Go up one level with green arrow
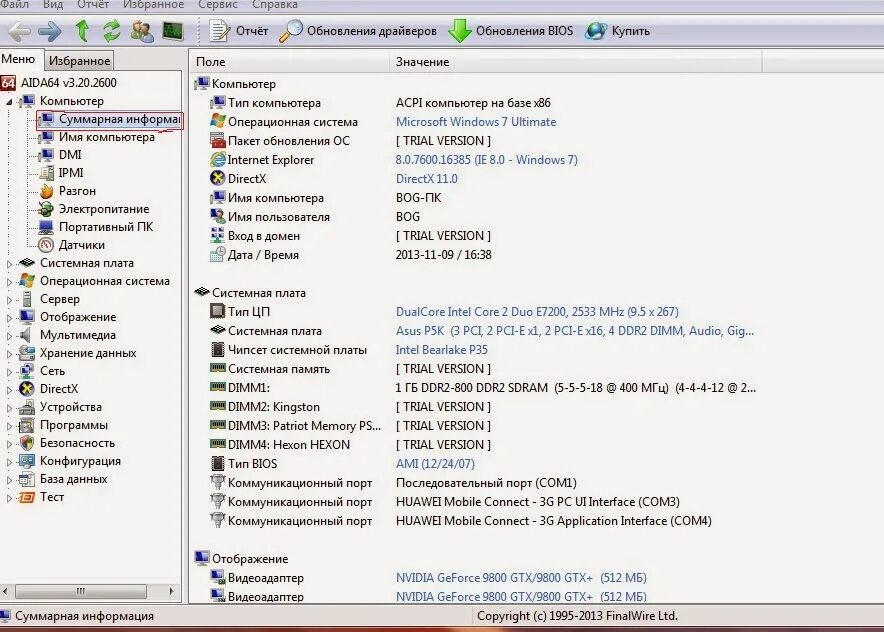Viewport: 884px width, 632px height. coord(82,31)
